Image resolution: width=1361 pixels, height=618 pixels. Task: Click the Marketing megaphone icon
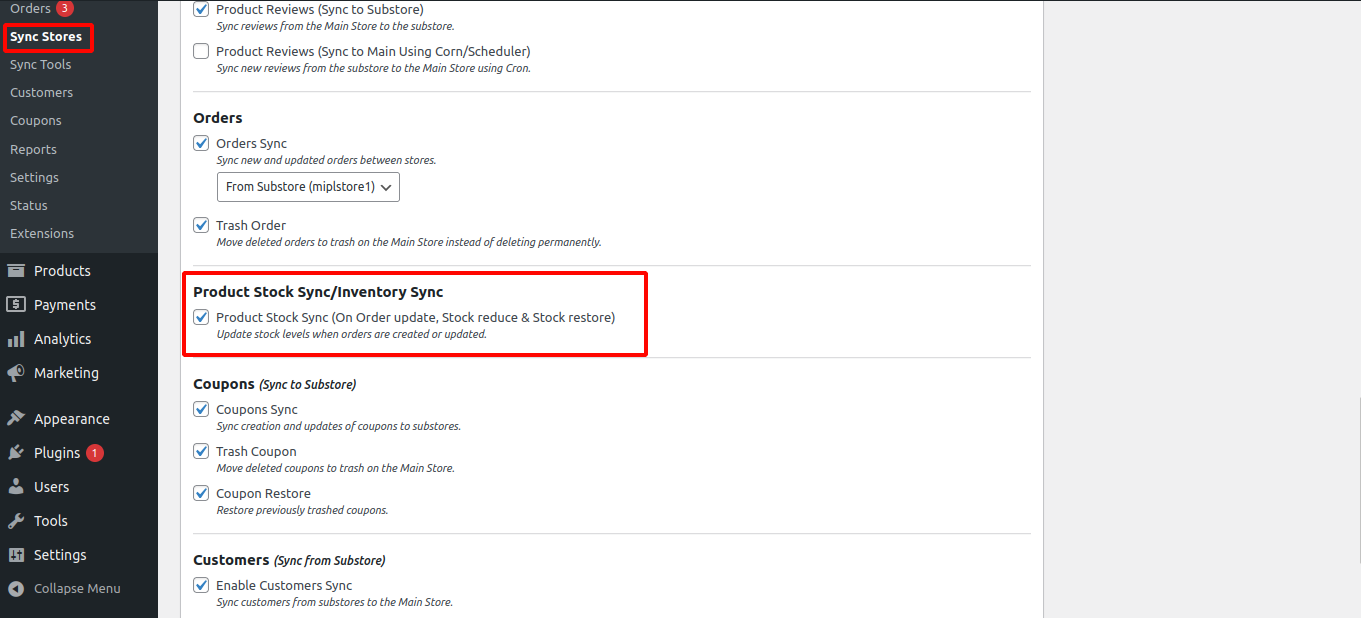16,373
